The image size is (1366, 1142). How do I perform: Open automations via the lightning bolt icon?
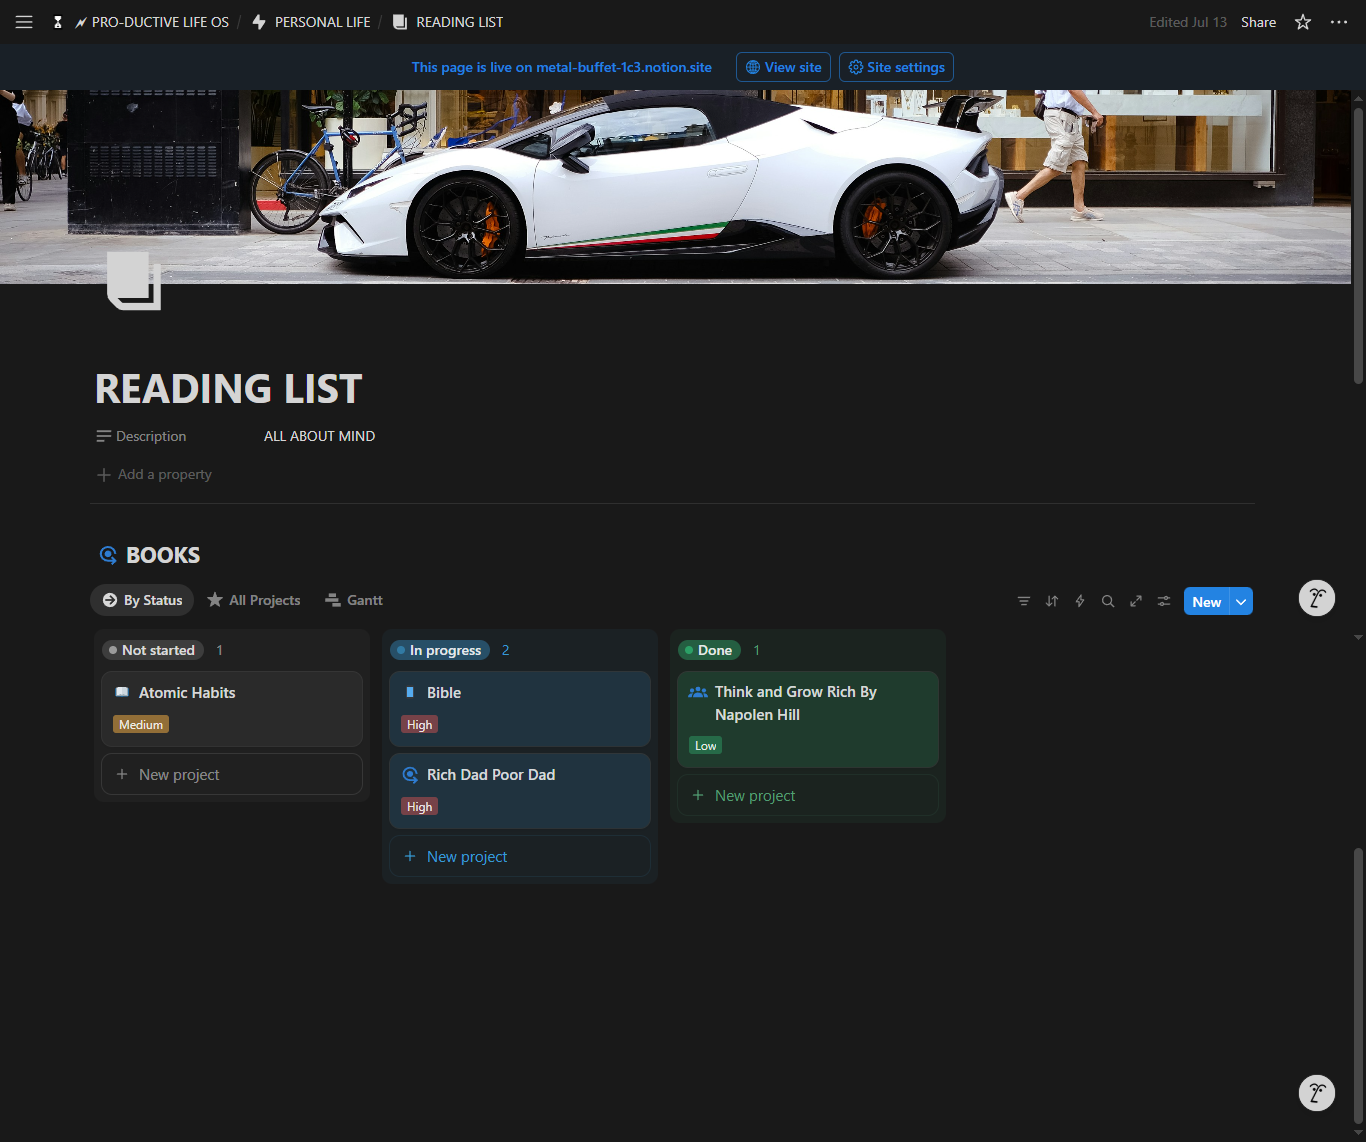pos(1080,601)
